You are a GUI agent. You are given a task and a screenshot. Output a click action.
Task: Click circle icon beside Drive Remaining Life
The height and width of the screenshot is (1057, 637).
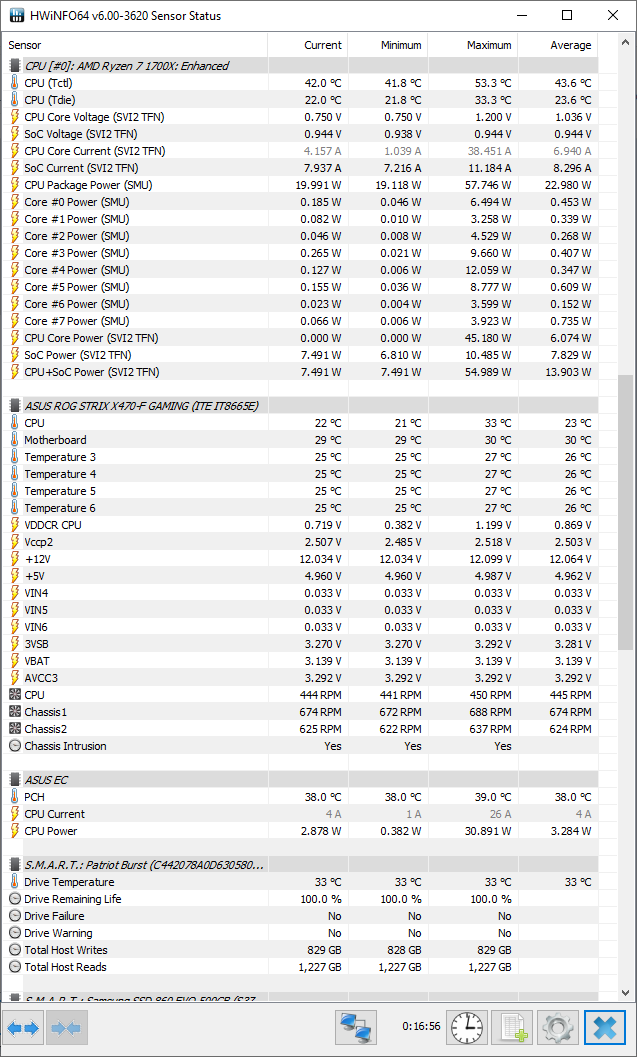tap(14, 899)
